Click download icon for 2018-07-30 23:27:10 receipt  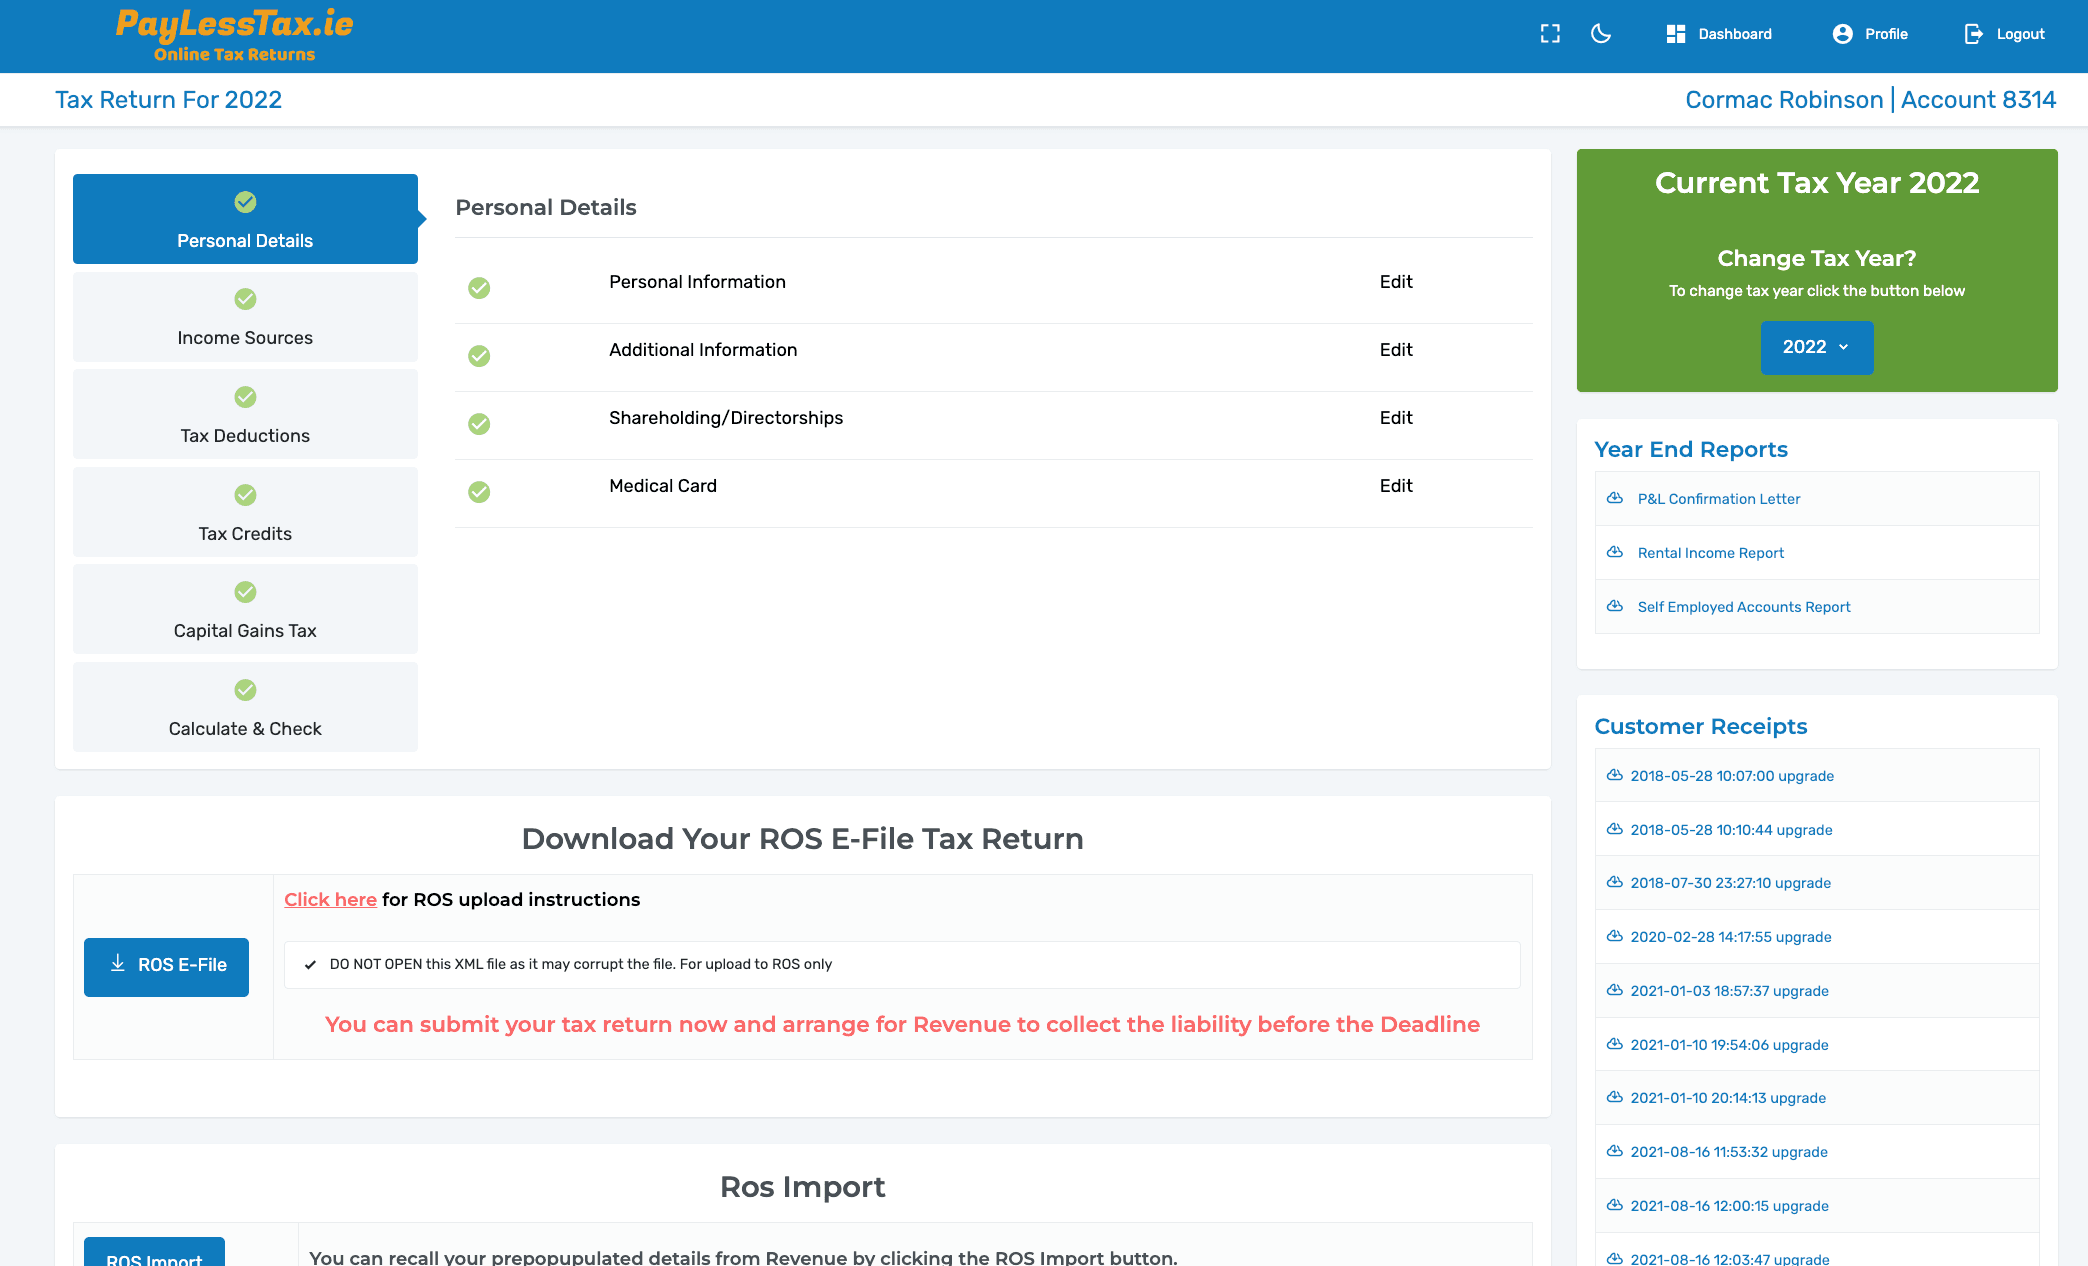pyautogui.click(x=1614, y=882)
